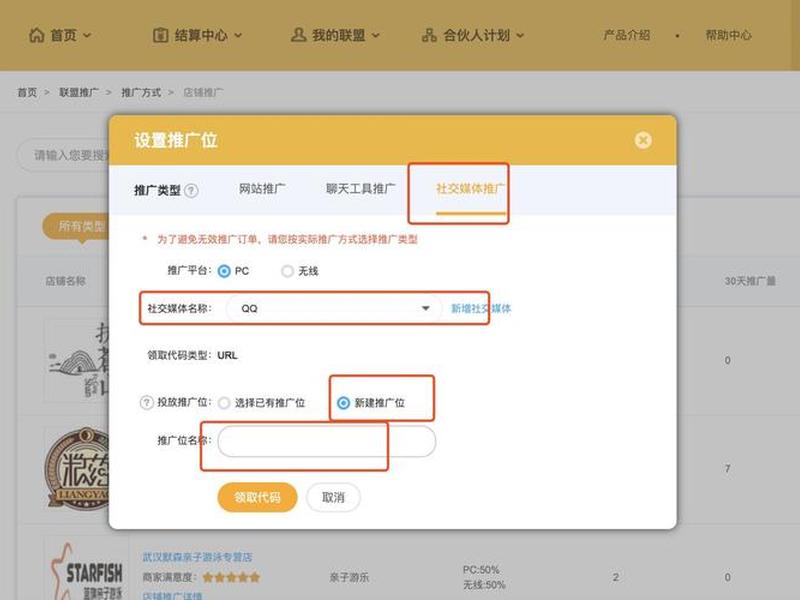Click the 合伙人计划 organization icon
Screen dimensions: 800x600
pos(429,35)
